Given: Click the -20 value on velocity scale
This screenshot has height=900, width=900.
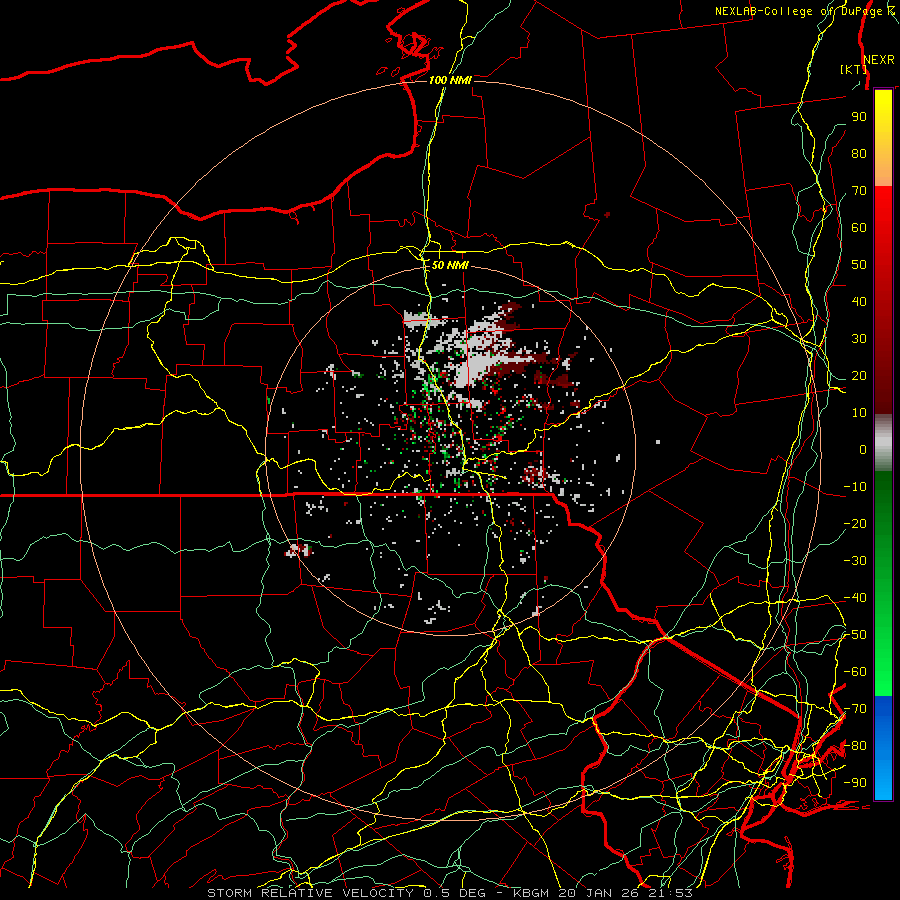Looking at the screenshot, I should 855,523.
